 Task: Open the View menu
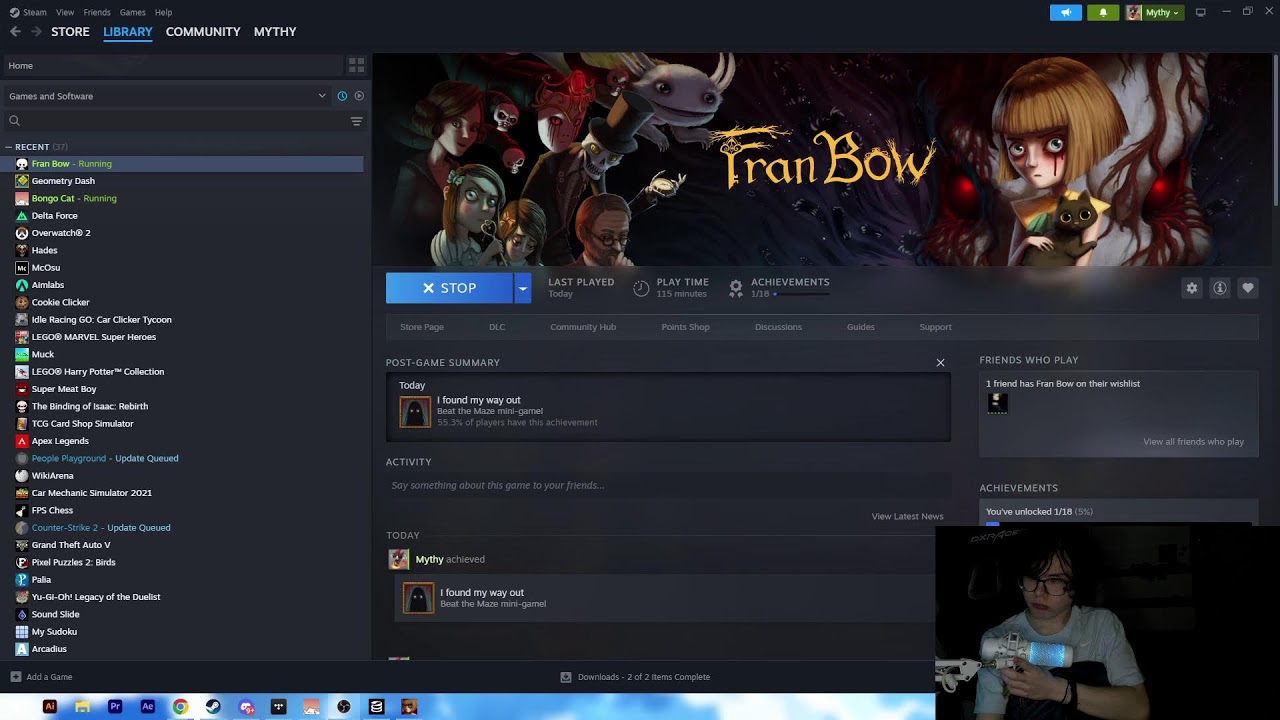pyautogui.click(x=65, y=12)
